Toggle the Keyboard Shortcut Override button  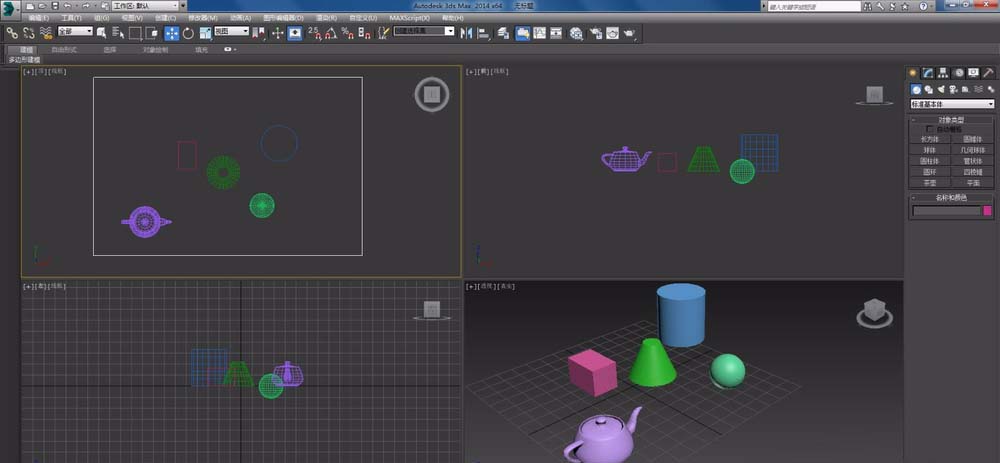point(295,33)
